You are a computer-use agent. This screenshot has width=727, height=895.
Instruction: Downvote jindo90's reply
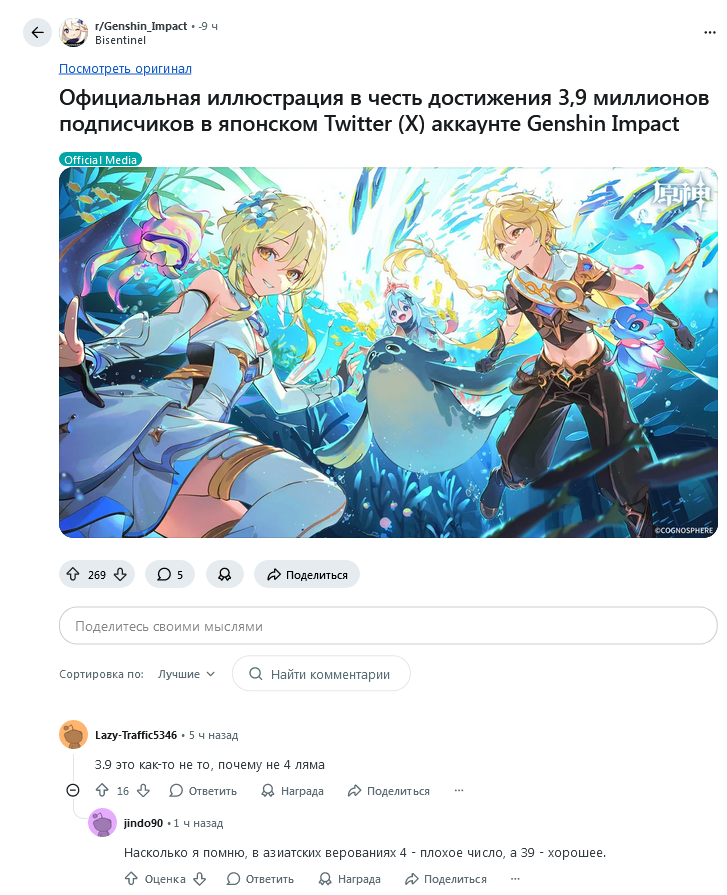point(199,878)
